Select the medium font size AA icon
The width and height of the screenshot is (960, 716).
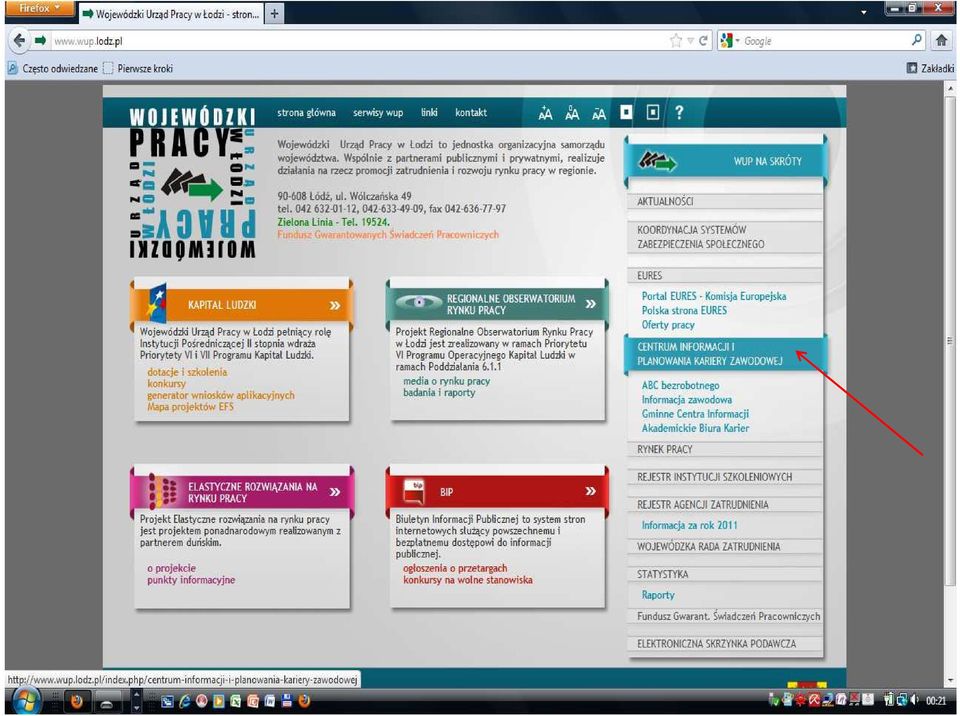(572, 113)
